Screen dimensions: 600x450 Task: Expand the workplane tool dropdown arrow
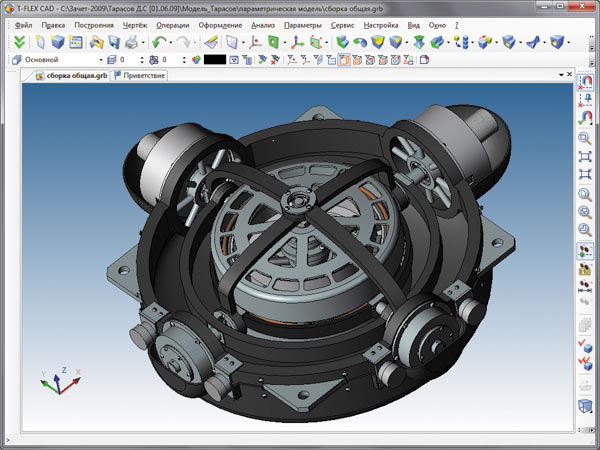[x=243, y=42]
